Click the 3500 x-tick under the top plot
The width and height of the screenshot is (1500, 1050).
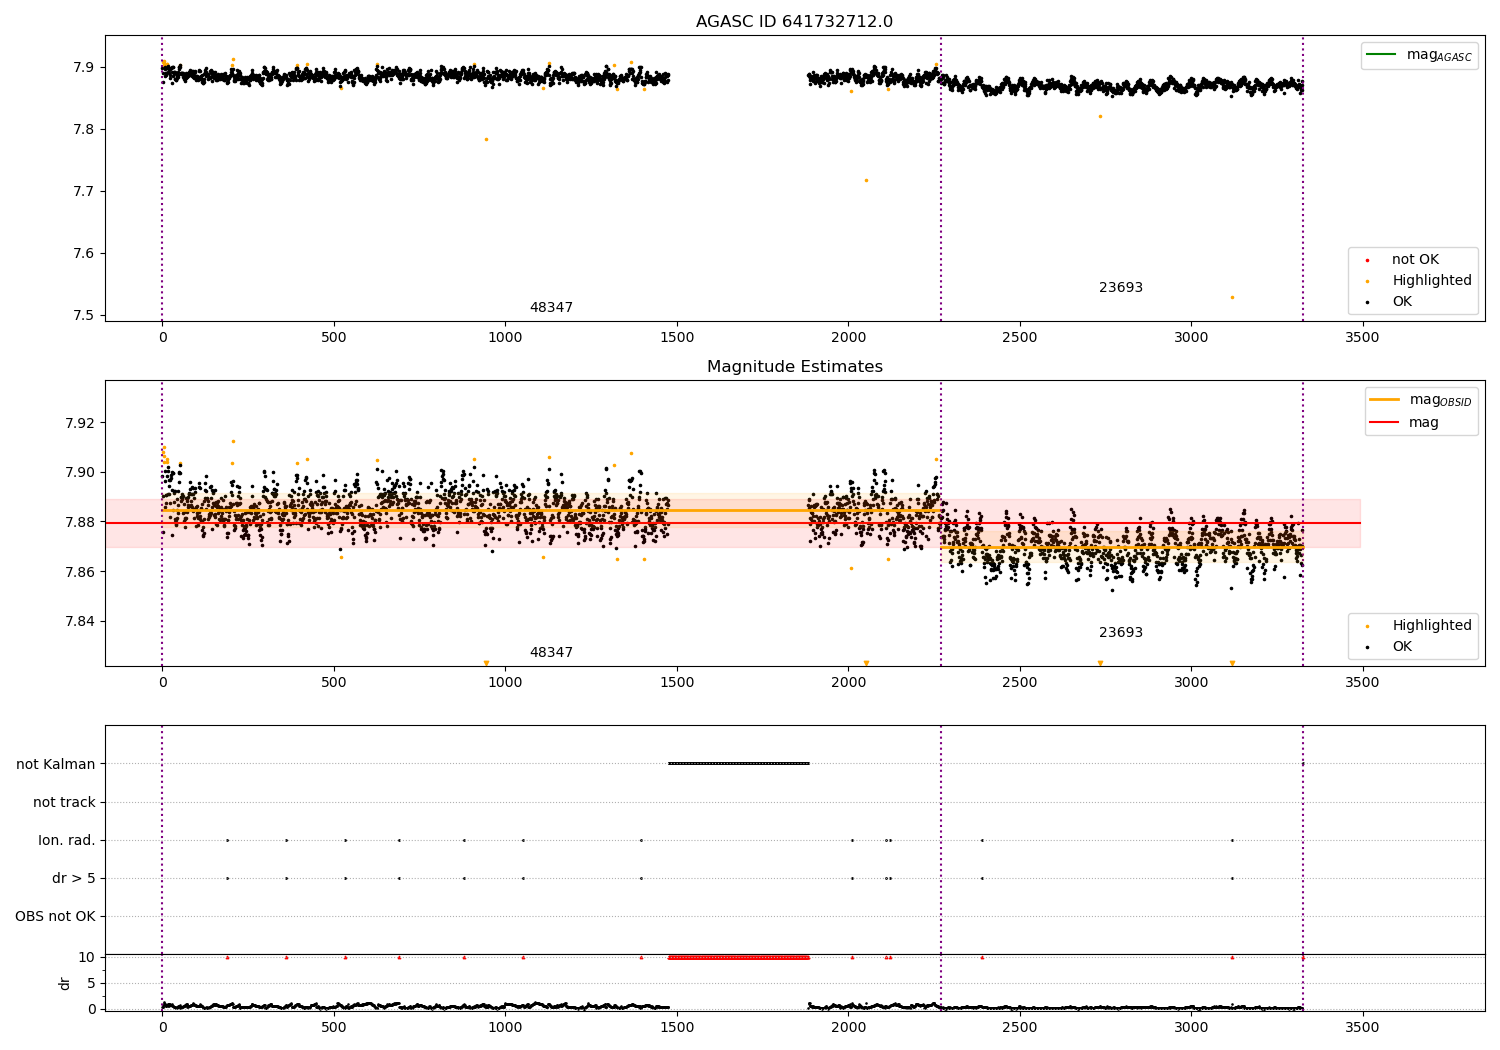(x=1362, y=338)
